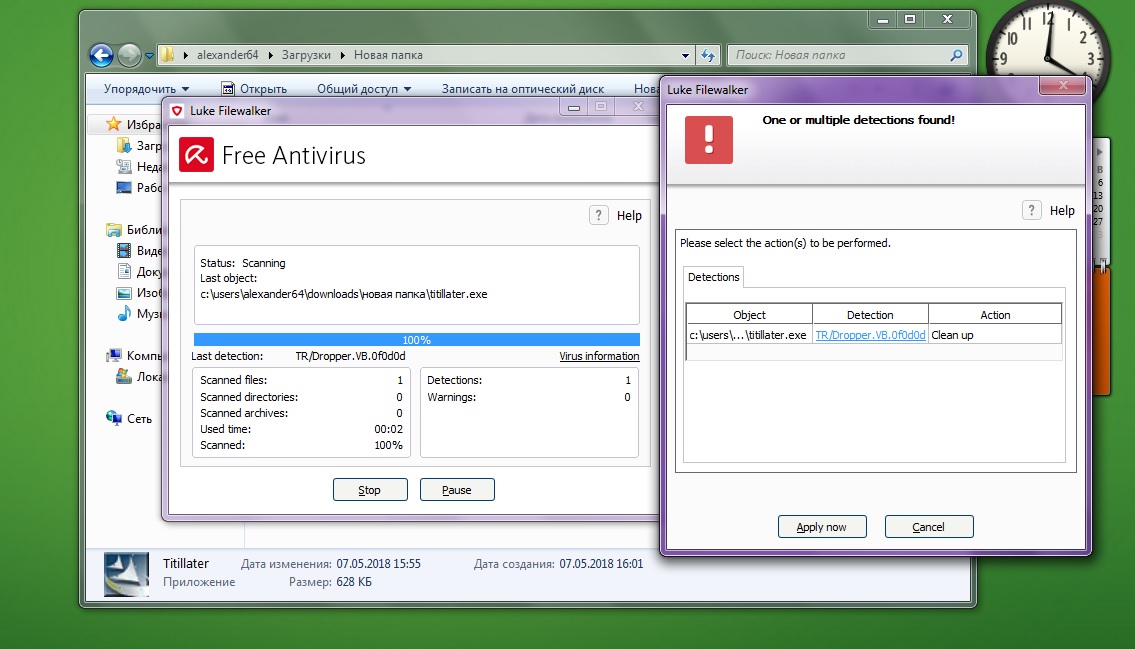Click the recent places icon in sidebar
Viewport: 1135px width, 649px height.
(x=124, y=166)
